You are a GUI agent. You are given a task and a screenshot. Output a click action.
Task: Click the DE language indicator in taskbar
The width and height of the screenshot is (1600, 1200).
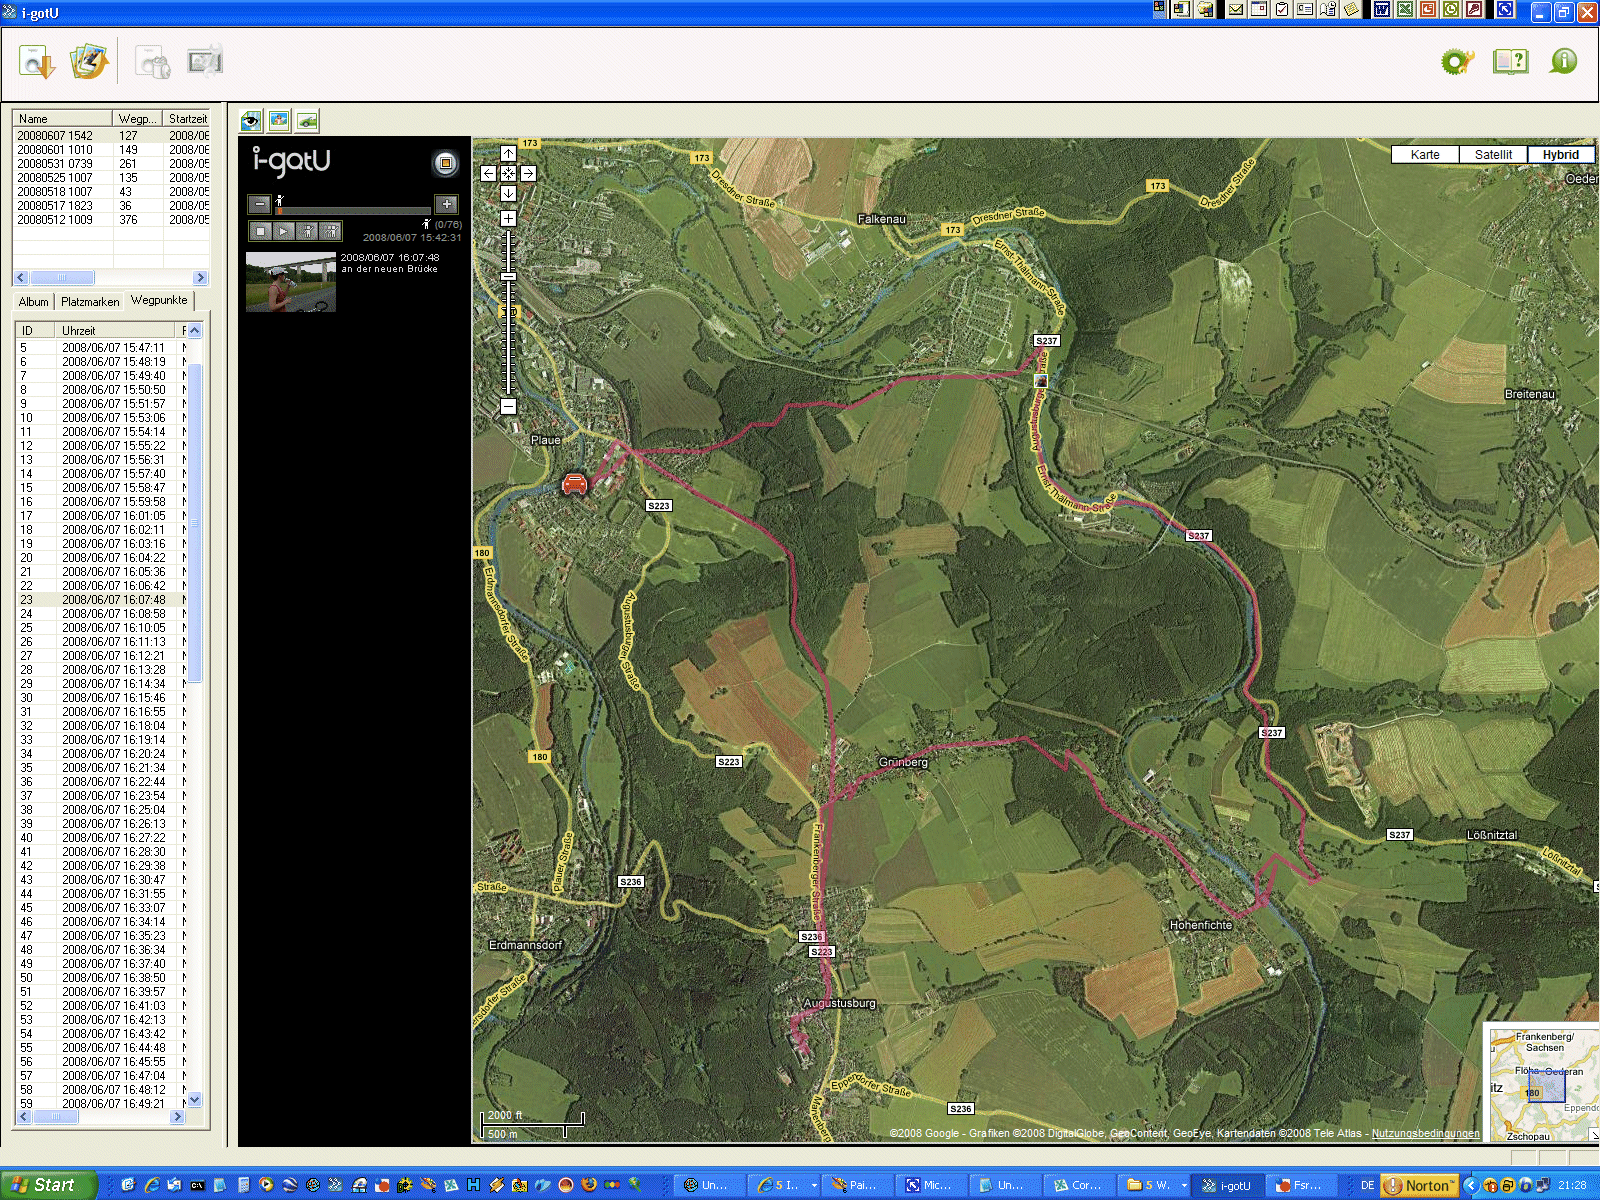coord(1367,1185)
